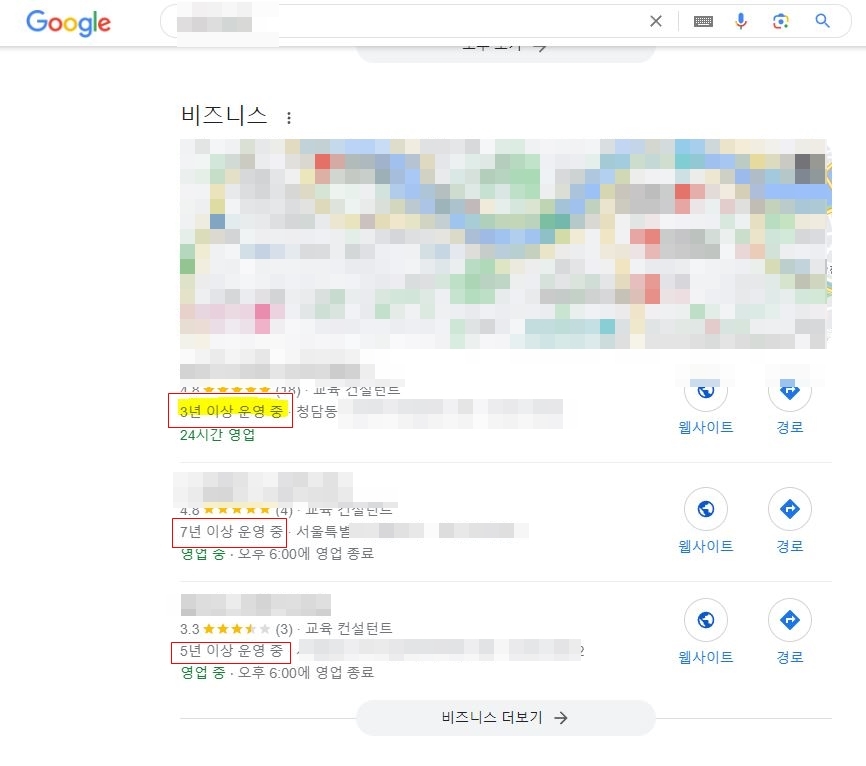The image size is (866, 766).
Task: Open 웹사이트 globe icon for second business
Action: point(706,509)
